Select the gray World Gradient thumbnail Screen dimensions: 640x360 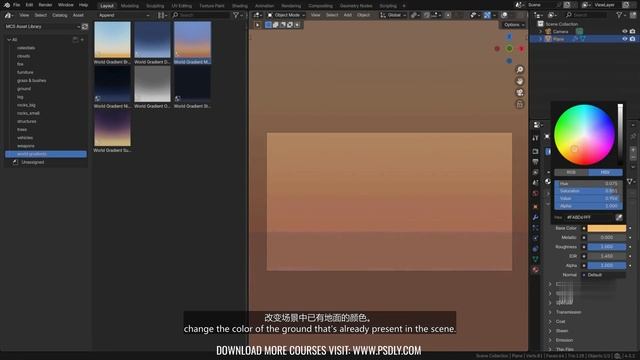[152, 84]
